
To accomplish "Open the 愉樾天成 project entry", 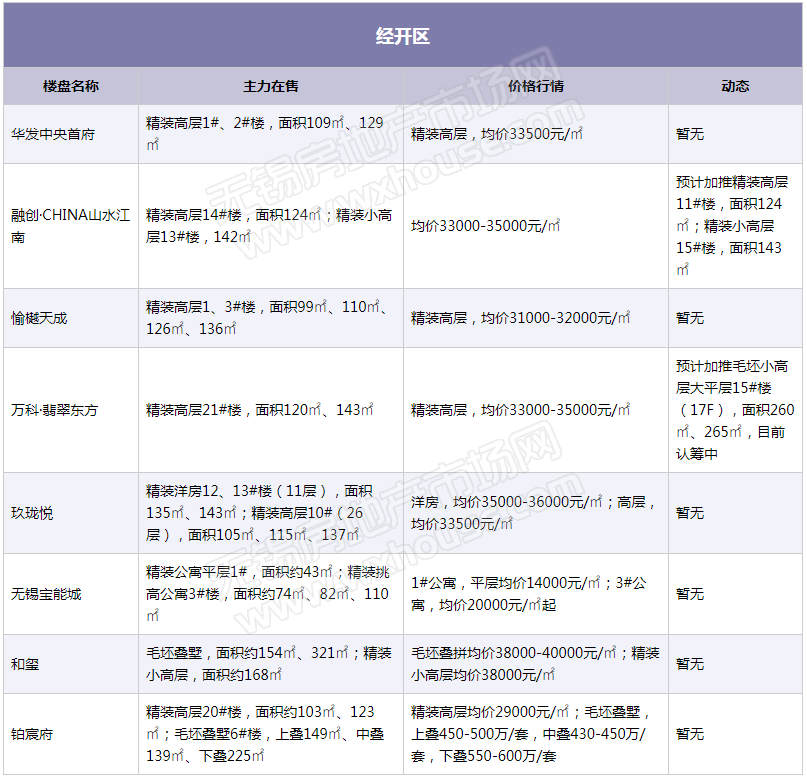I will [x=39, y=318].
